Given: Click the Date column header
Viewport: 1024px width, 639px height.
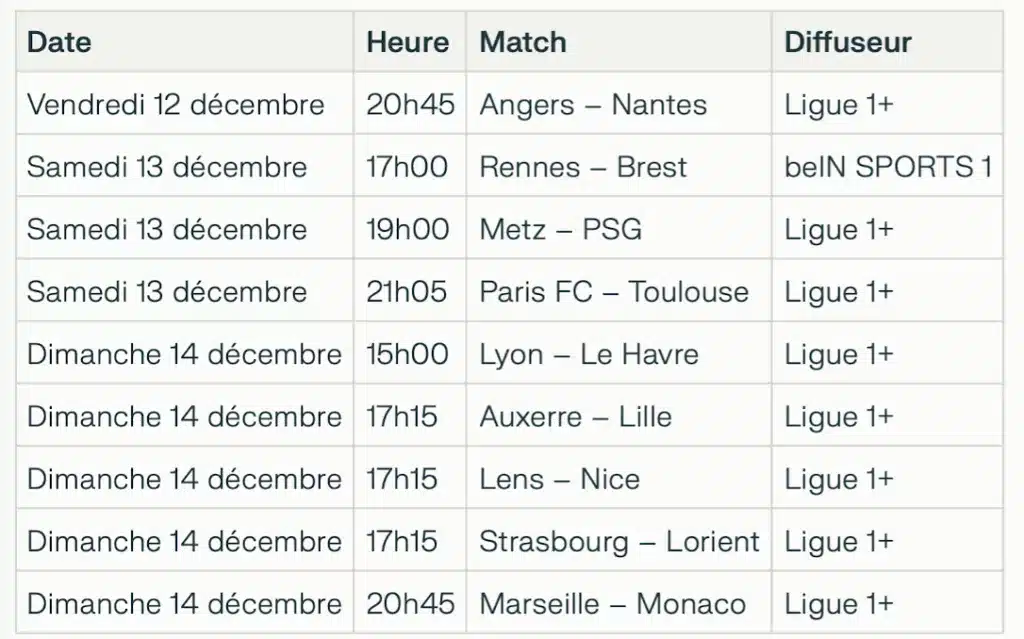Looking at the screenshot, I should pyautogui.click(x=59, y=42).
